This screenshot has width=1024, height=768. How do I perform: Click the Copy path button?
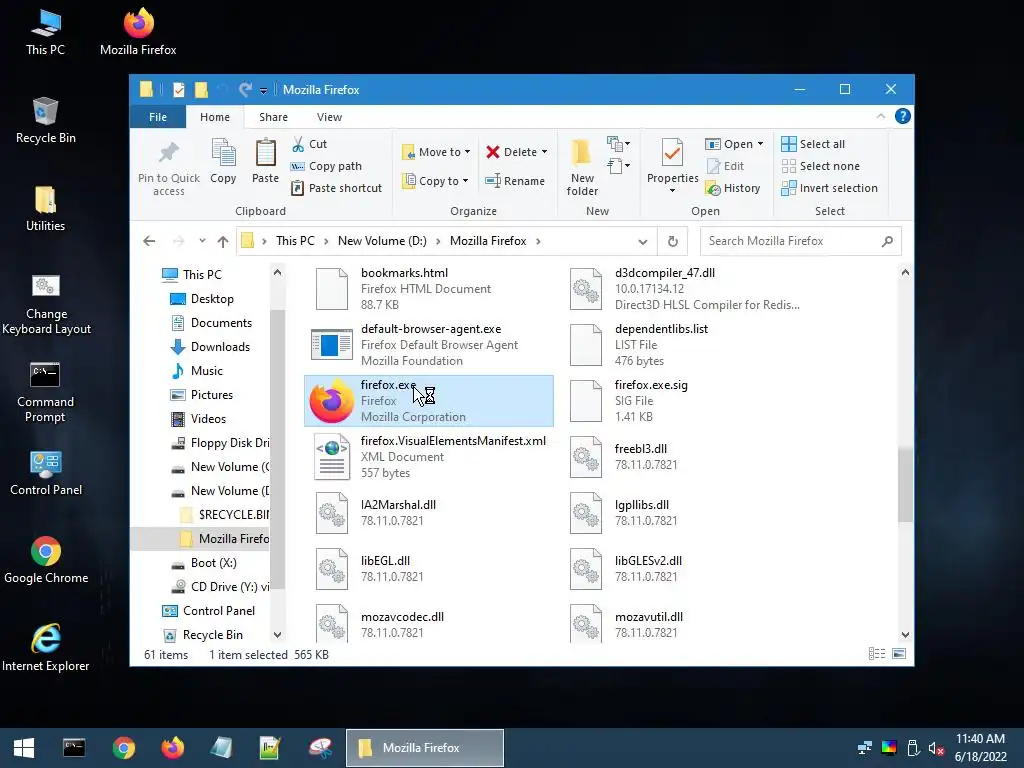click(326, 167)
